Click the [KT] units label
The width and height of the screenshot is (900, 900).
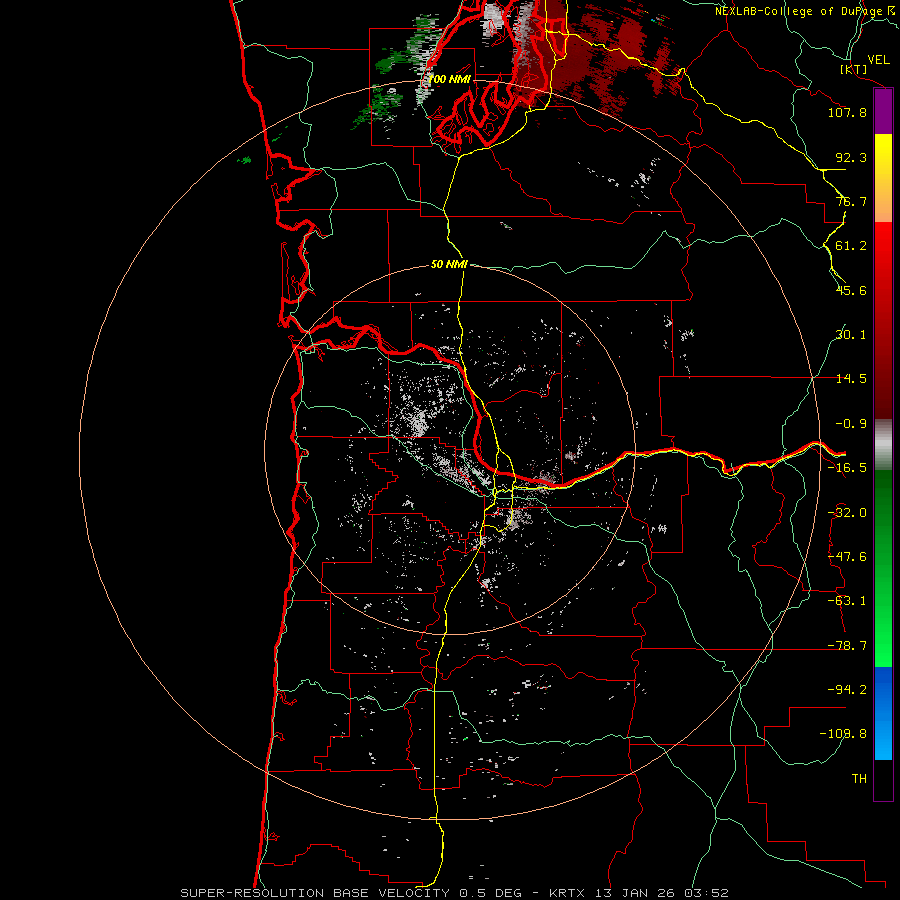(854, 69)
